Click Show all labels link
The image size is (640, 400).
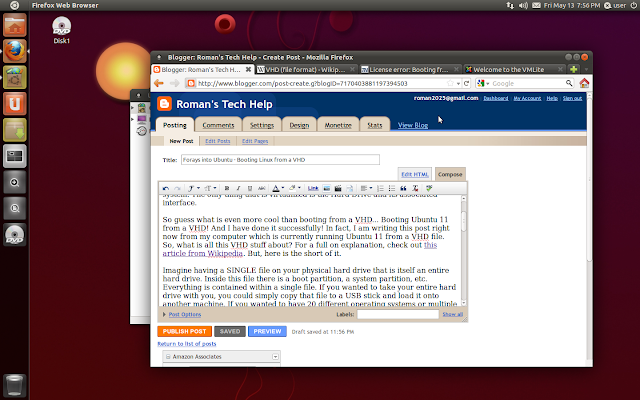[x=453, y=314]
